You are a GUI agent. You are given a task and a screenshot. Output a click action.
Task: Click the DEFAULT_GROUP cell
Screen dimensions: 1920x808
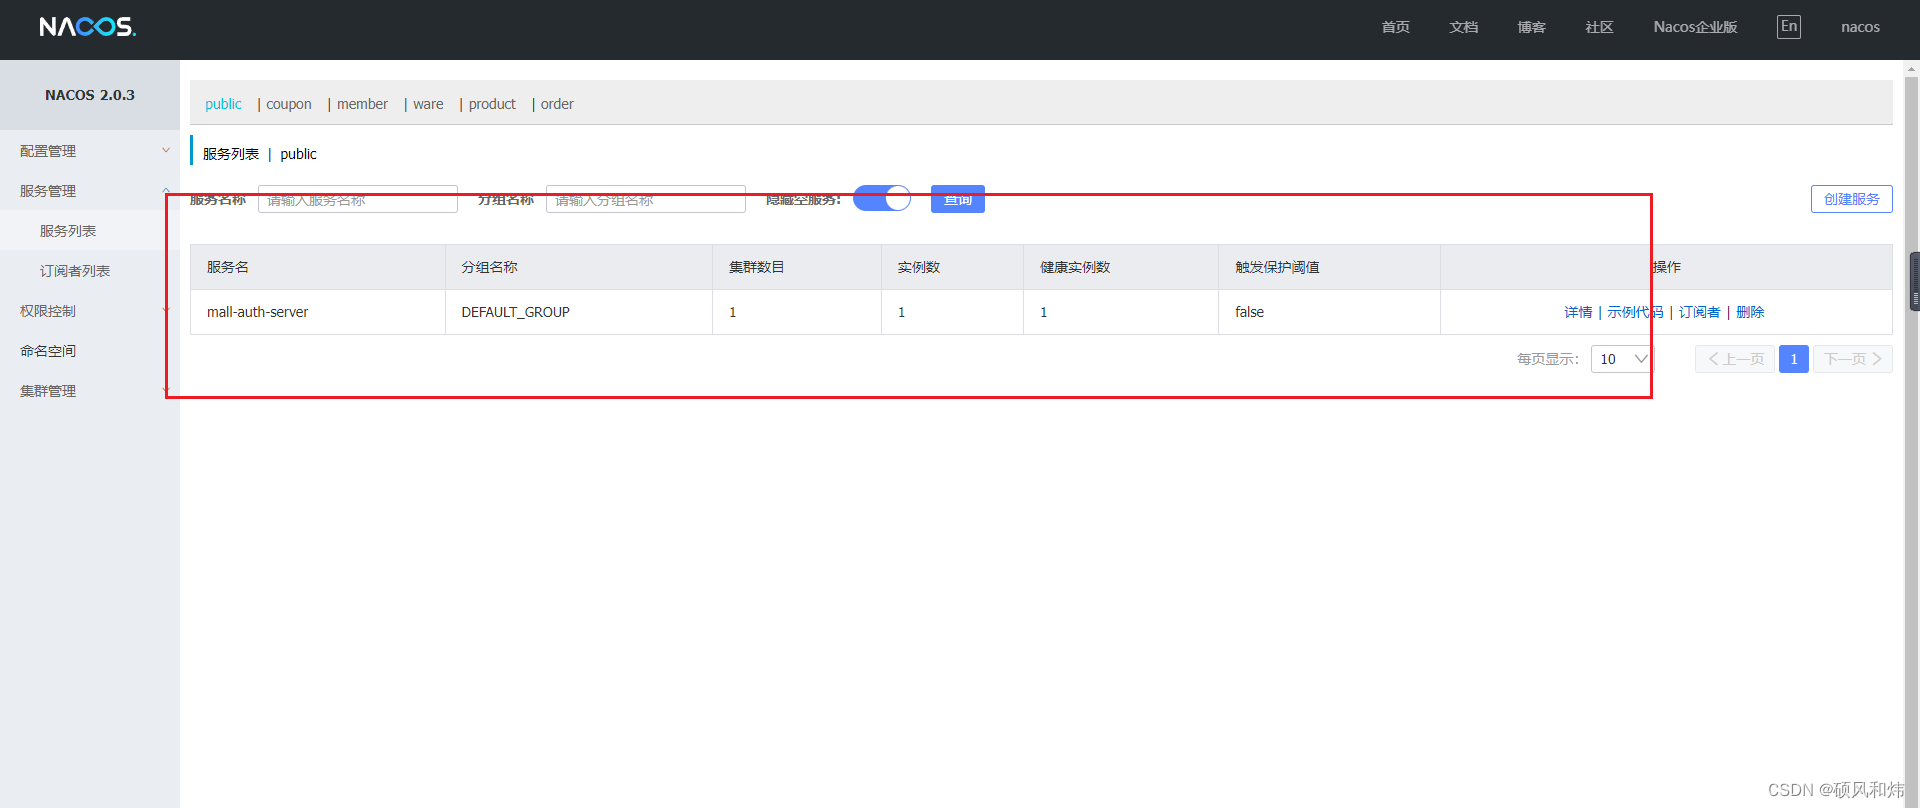[x=579, y=312]
